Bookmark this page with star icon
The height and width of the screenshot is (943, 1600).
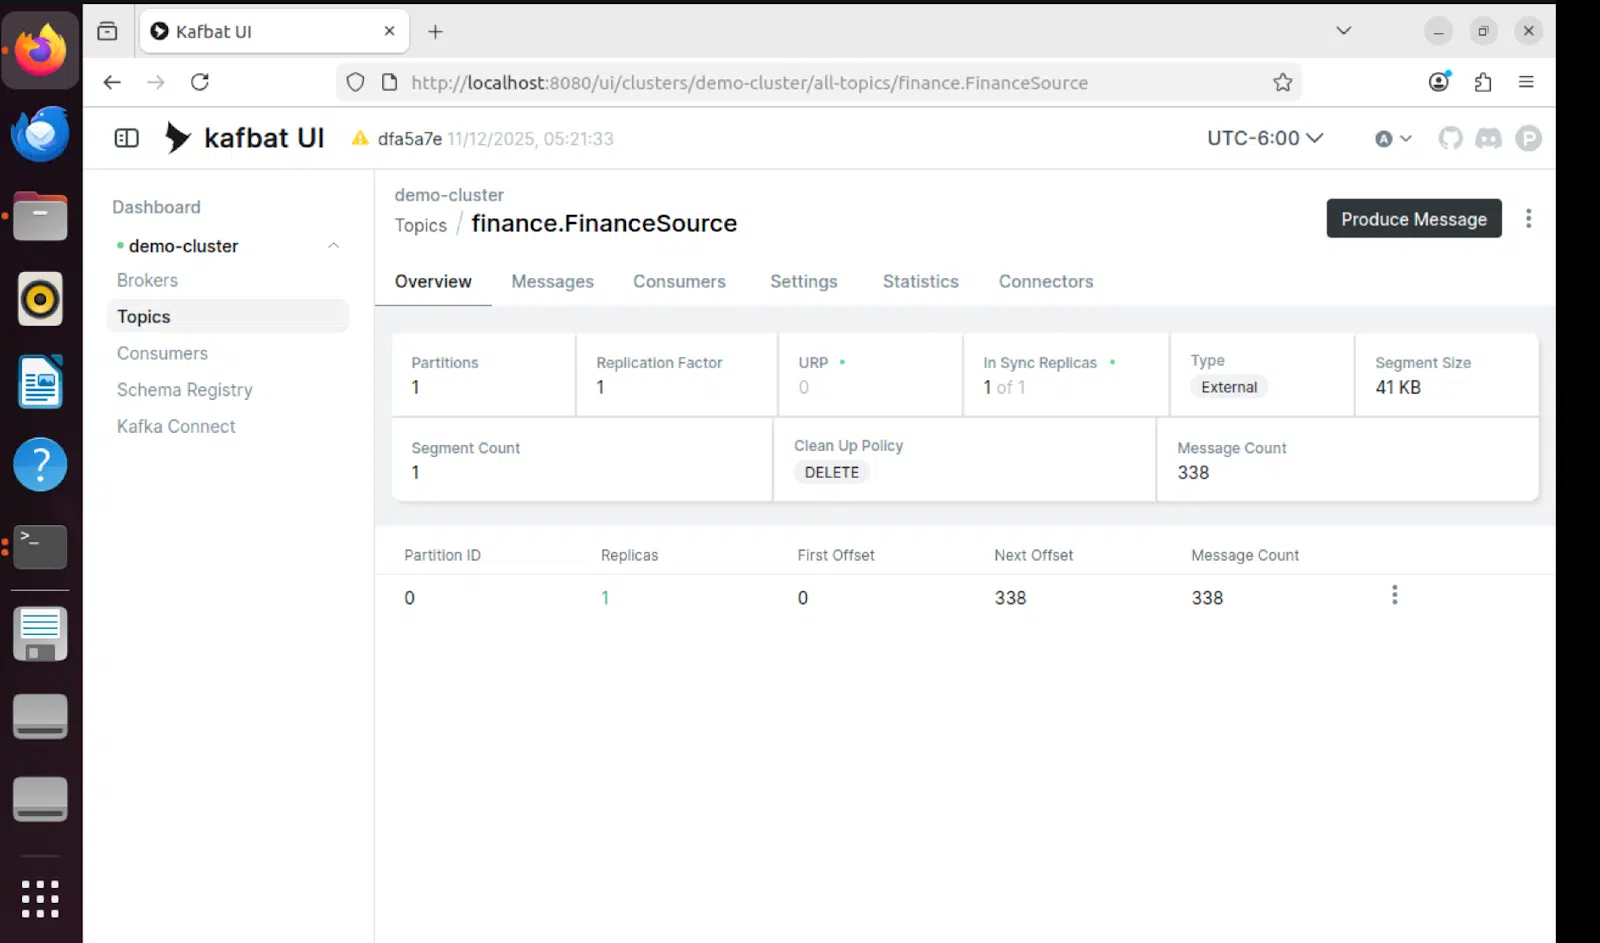tap(1282, 83)
